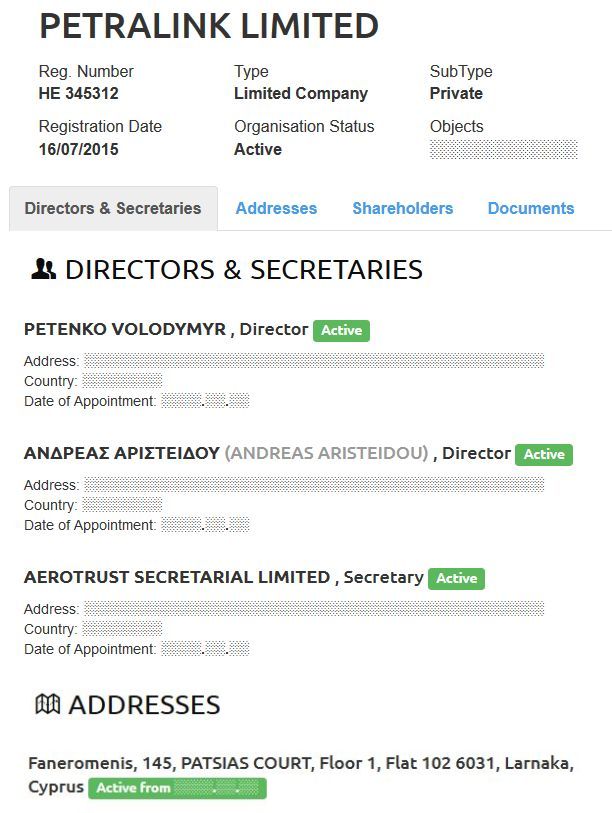This screenshot has width=612, height=813.
Task: Click the green Active from badge under Addresses
Action: (177, 788)
